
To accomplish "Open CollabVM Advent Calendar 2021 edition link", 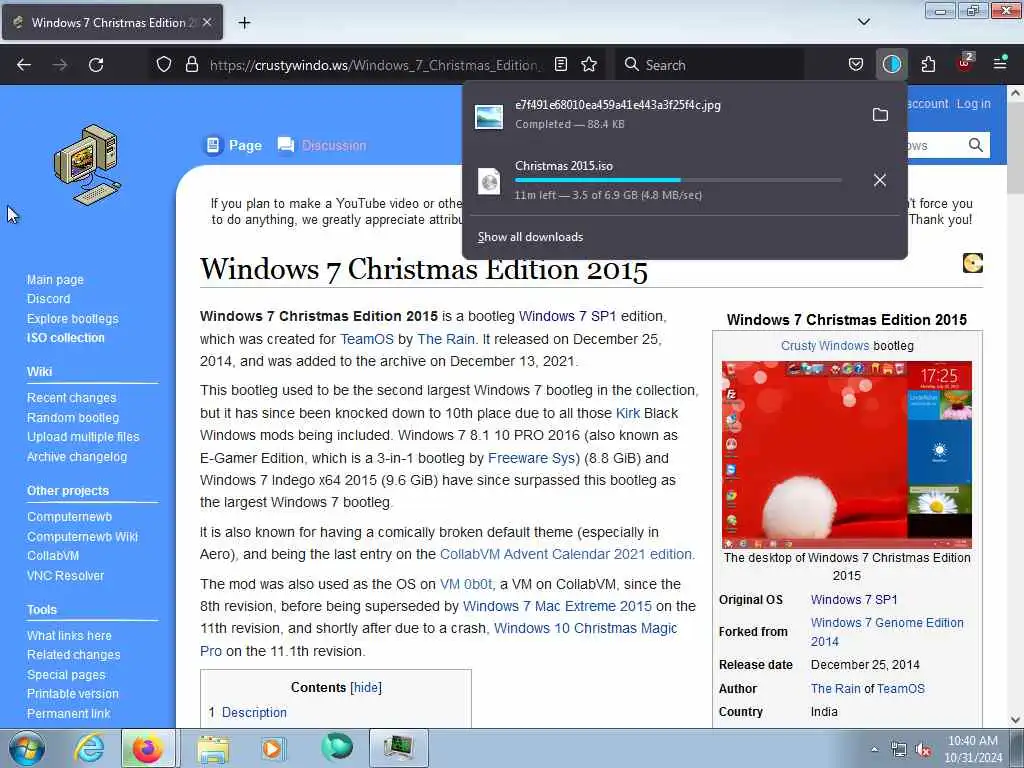I will tap(567, 554).
